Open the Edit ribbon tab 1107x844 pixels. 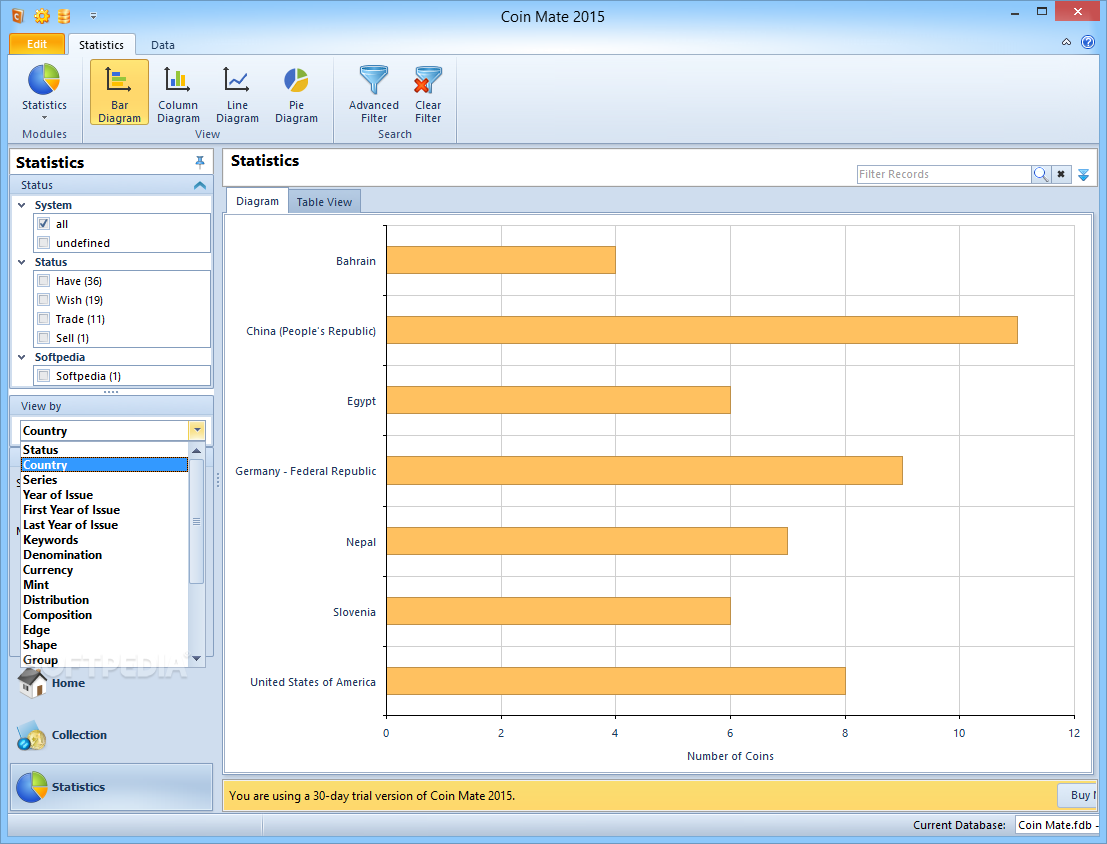point(37,44)
